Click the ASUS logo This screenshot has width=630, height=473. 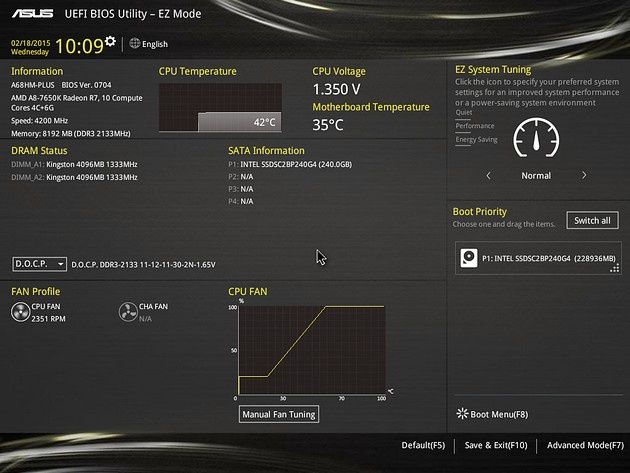click(33, 14)
